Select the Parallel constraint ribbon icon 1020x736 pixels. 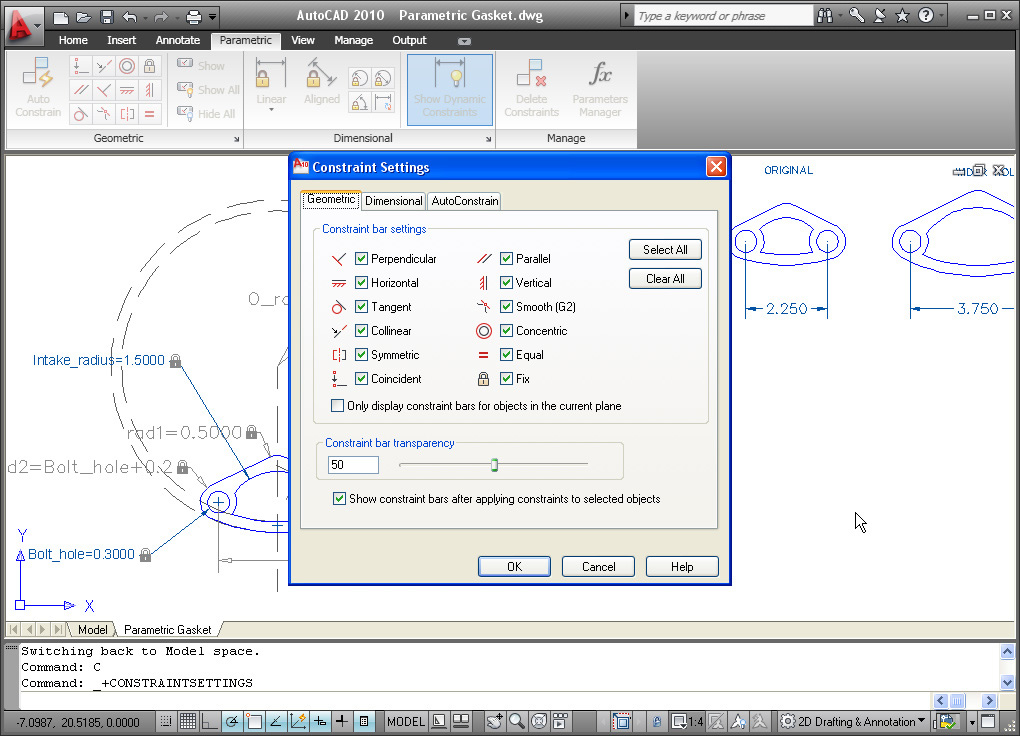click(80, 90)
